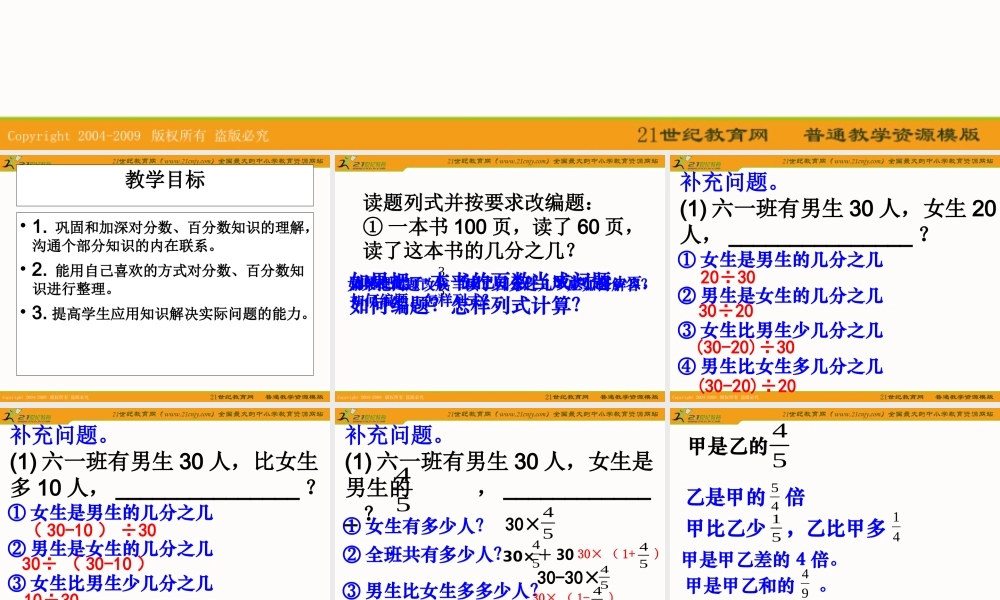Click the text '读题列式并按要求改编题:'
This screenshot has height=600, width=1000.
(478, 203)
